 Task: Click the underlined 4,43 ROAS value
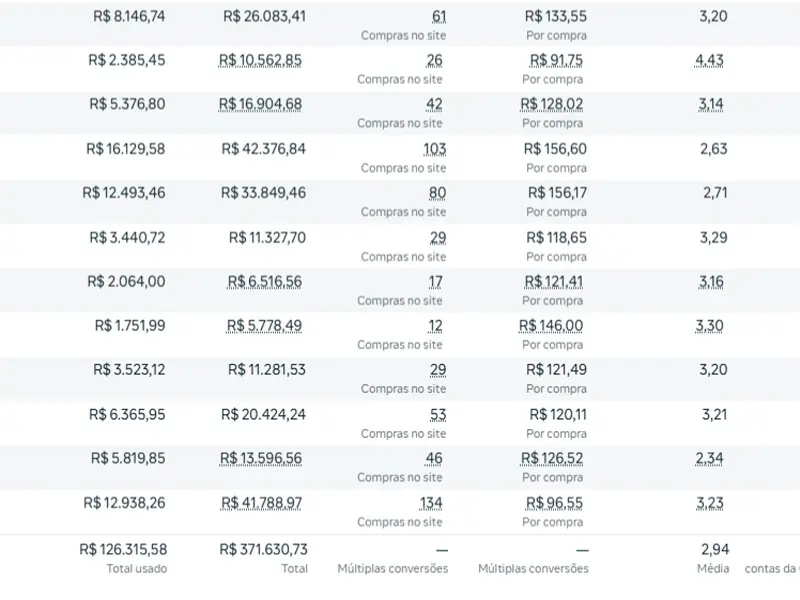pyautogui.click(x=710, y=60)
